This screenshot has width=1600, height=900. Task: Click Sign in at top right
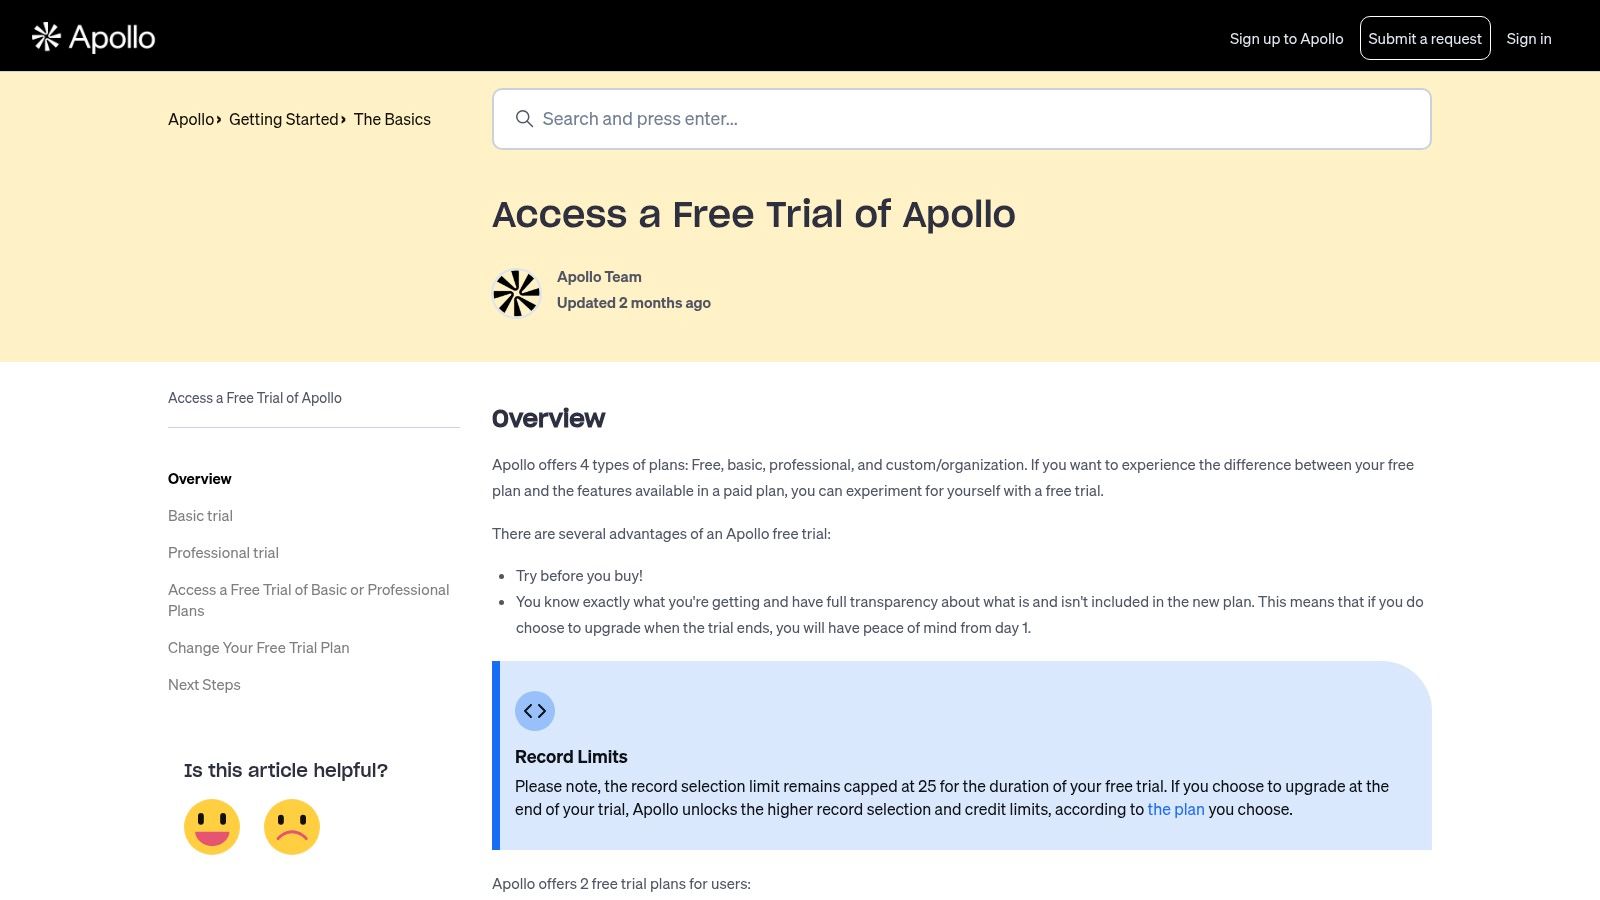[x=1529, y=38]
